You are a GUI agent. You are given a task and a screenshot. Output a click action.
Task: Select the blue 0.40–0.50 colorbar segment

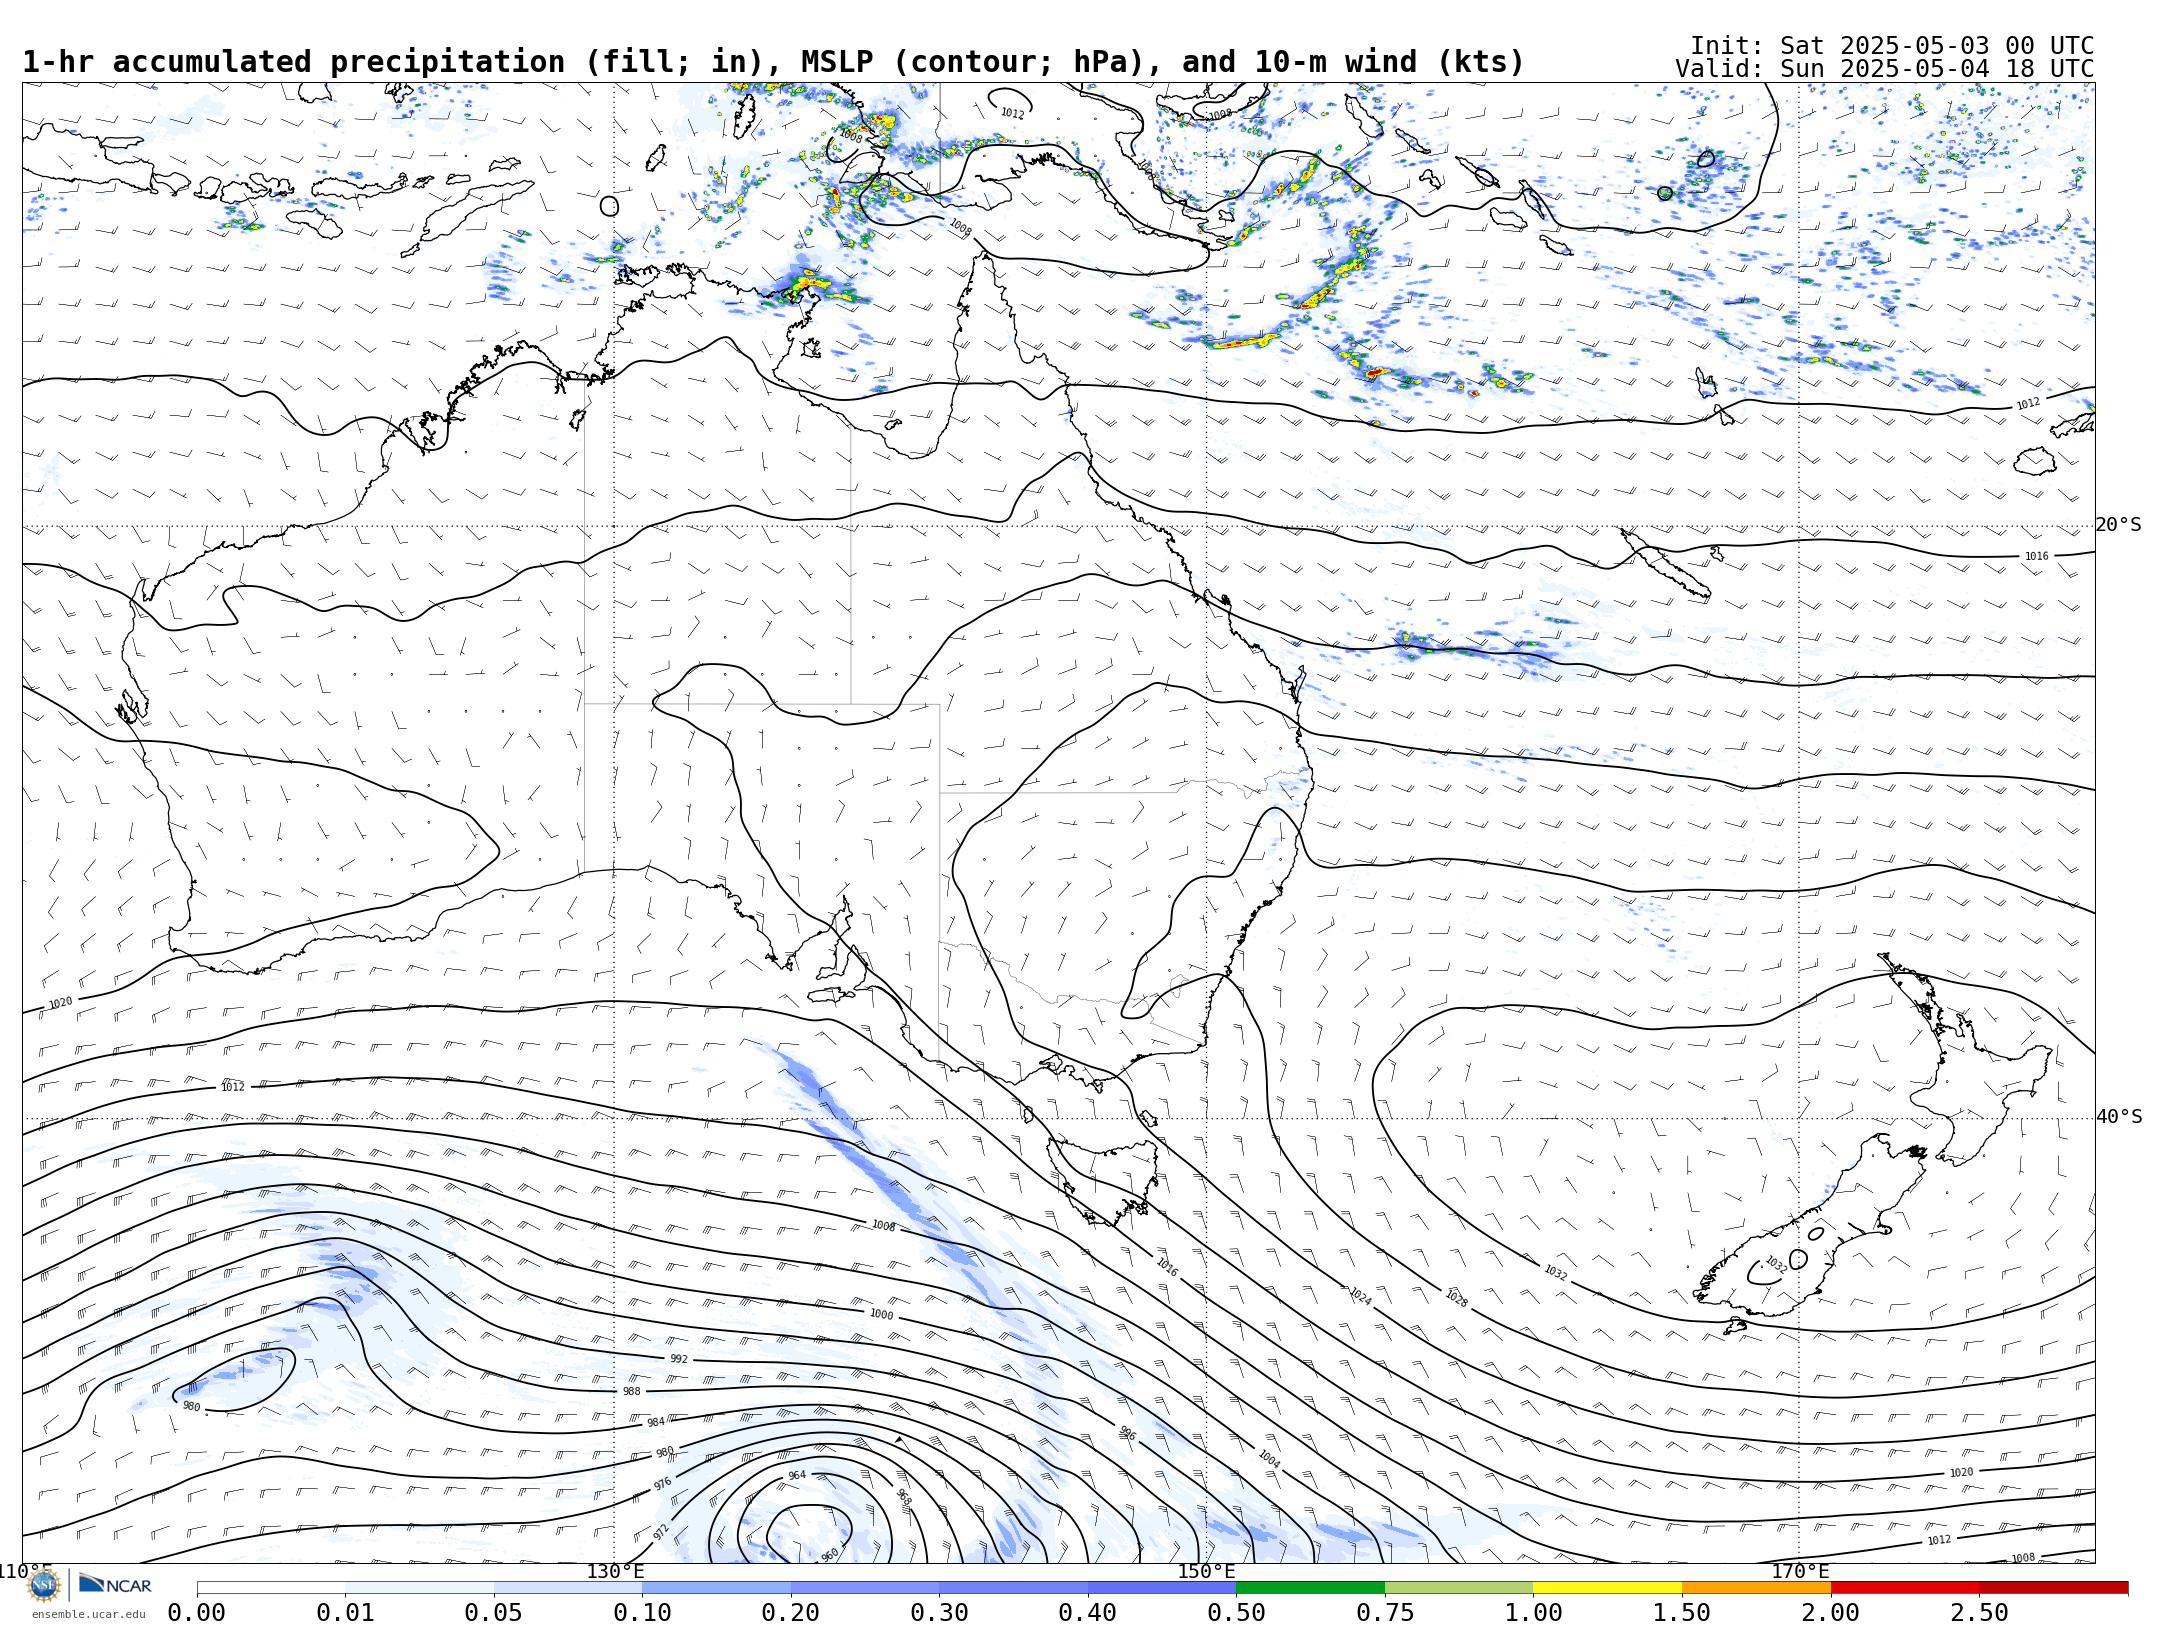[x=1162, y=1587]
